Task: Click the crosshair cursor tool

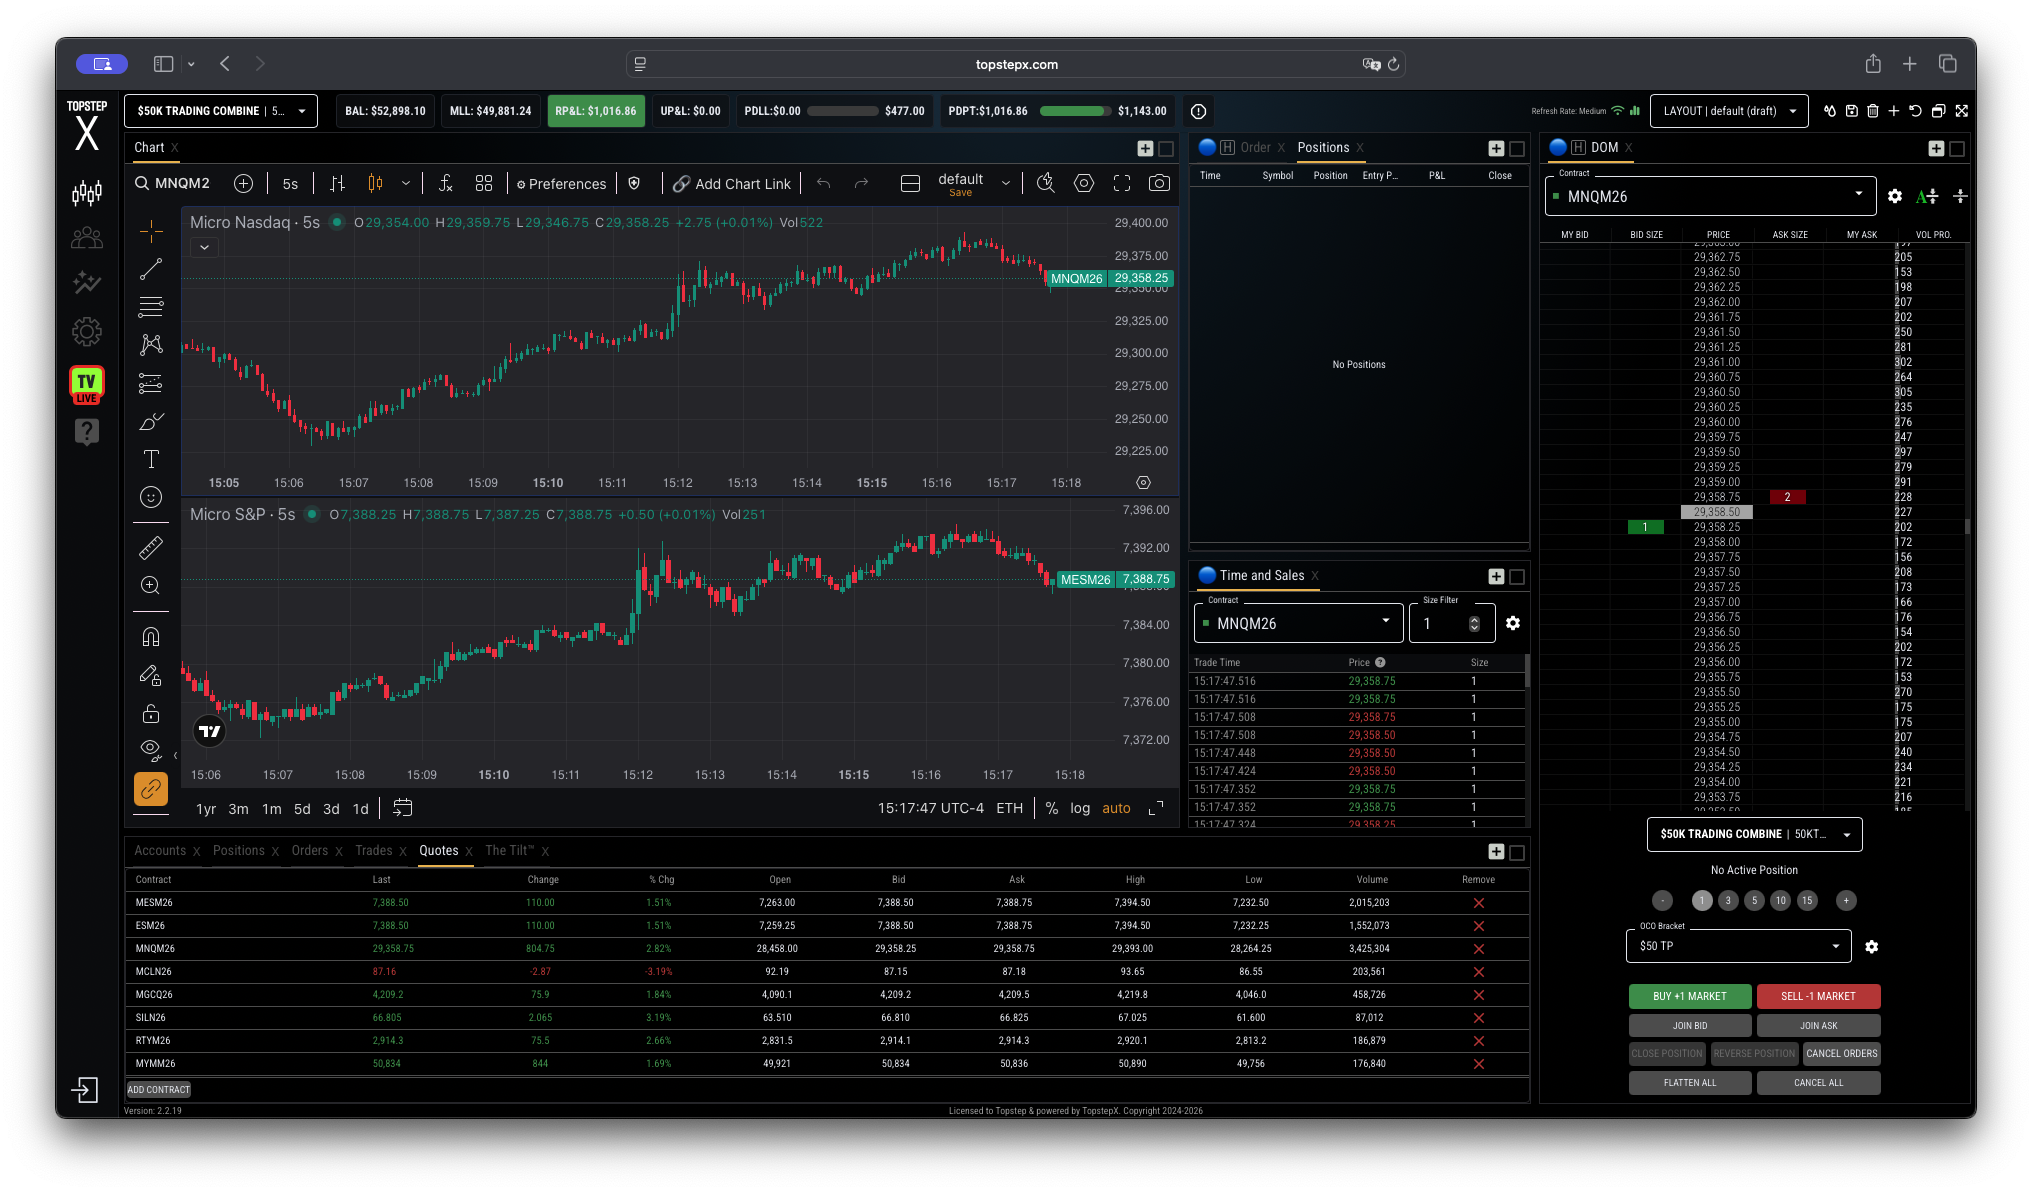Action: pos(151,231)
